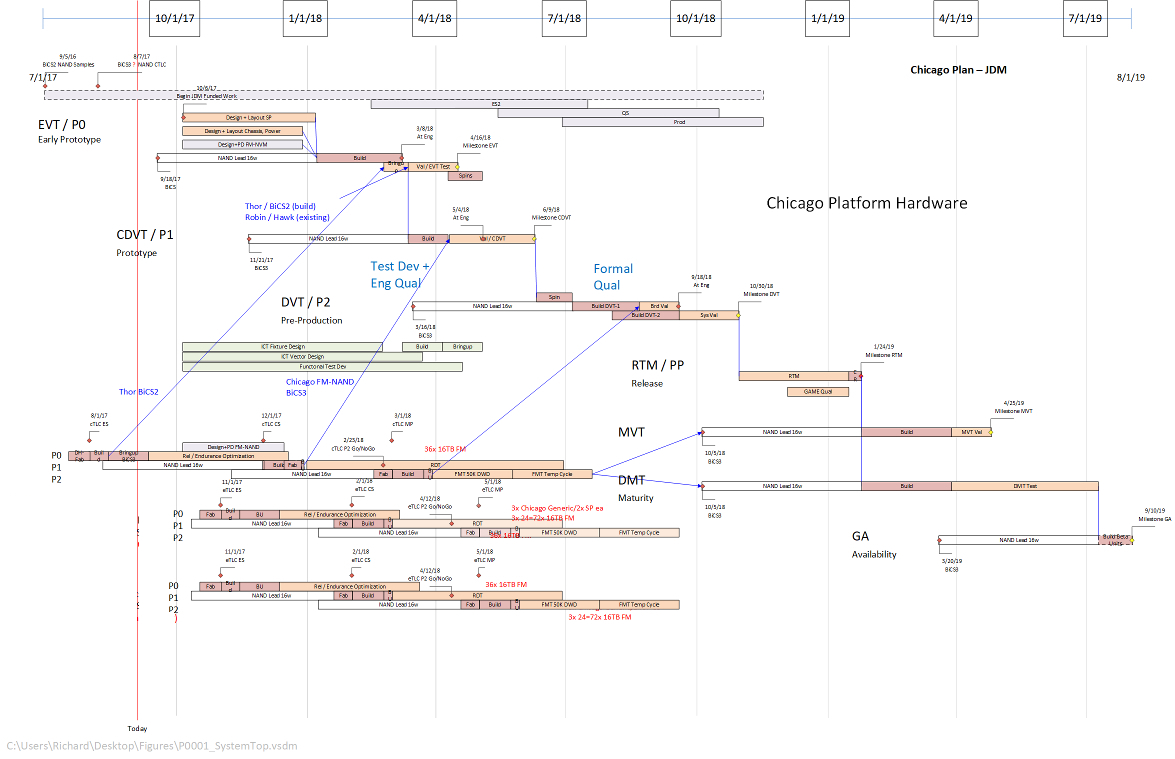Select the 7/1/19 date box on the timeline

pos(1085,18)
